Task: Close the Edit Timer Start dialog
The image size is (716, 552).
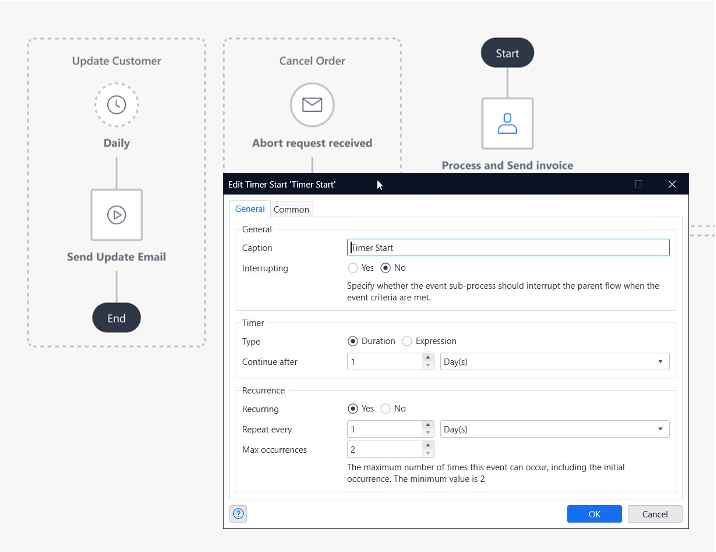Action: click(672, 184)
